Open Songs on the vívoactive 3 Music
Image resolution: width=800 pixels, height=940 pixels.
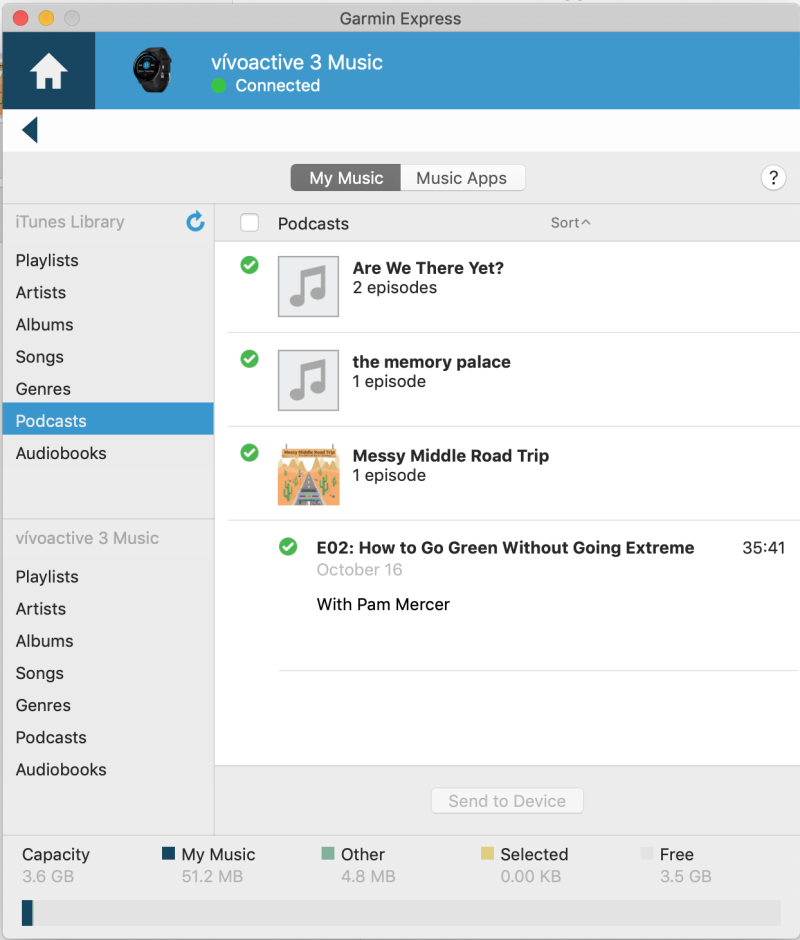pos(108,673)
